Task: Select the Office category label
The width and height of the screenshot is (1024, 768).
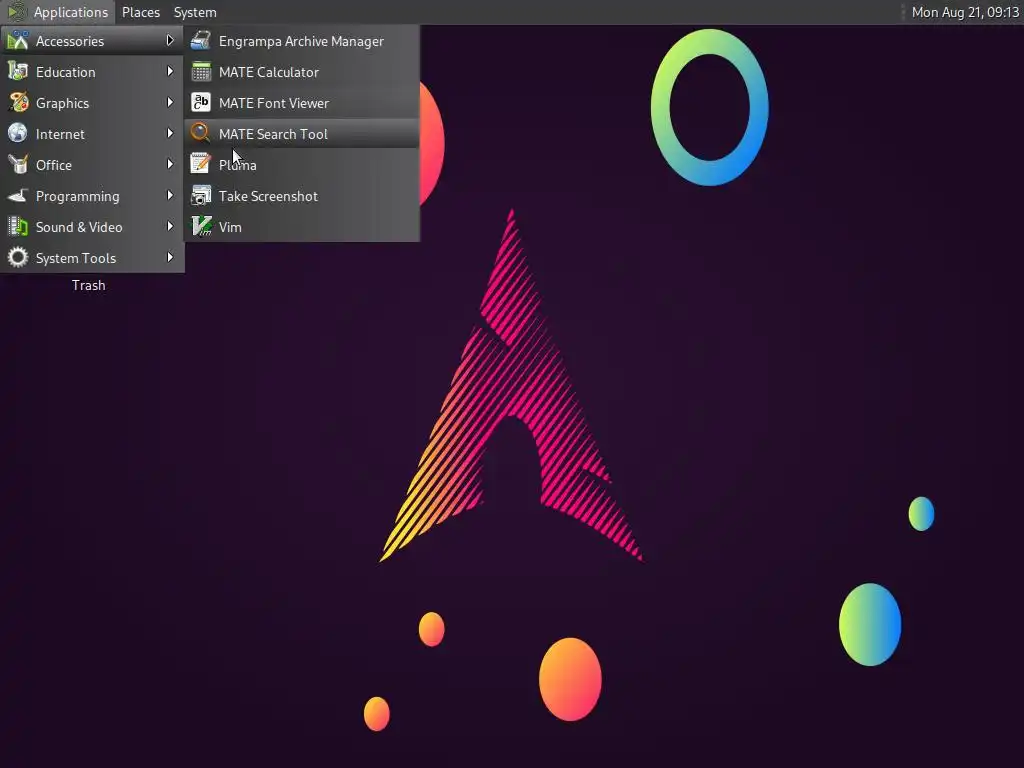Action: [54, 165]
